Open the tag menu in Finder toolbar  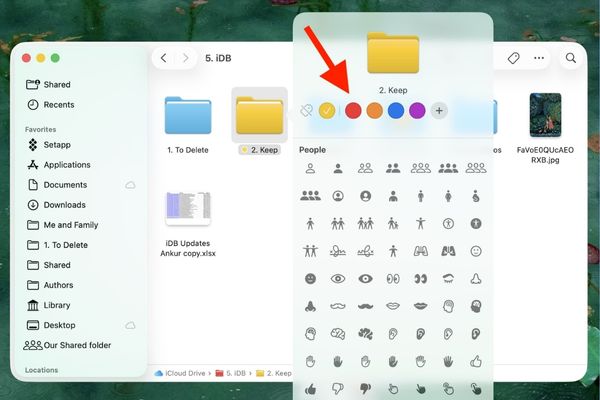coord(514,58)
